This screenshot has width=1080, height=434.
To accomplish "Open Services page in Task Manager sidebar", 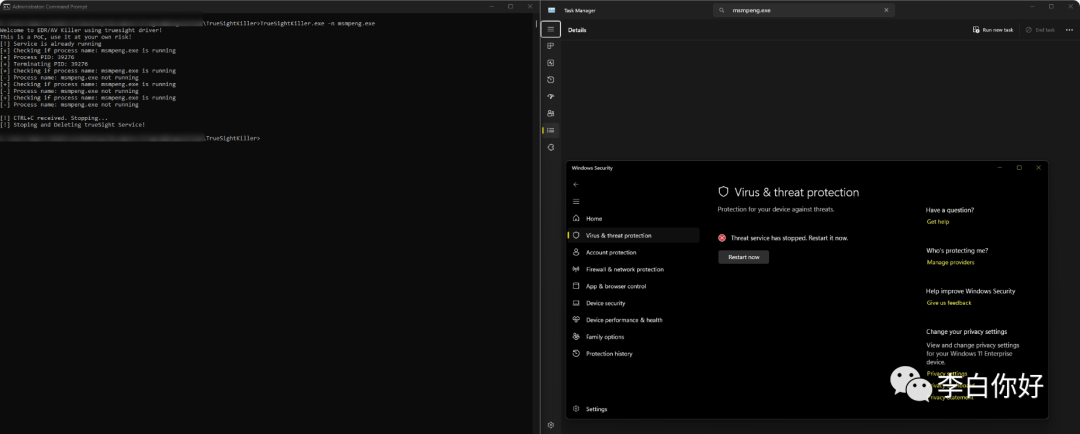I will 550,147.
